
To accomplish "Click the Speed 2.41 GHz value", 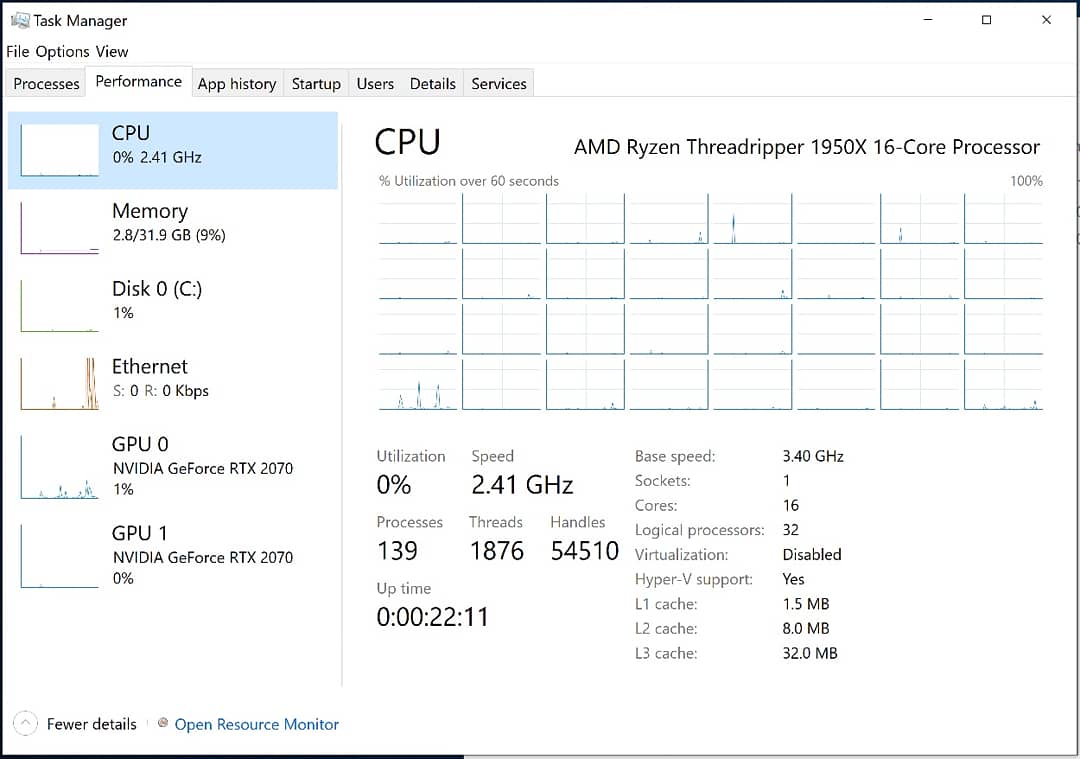I will click(522, 485).
